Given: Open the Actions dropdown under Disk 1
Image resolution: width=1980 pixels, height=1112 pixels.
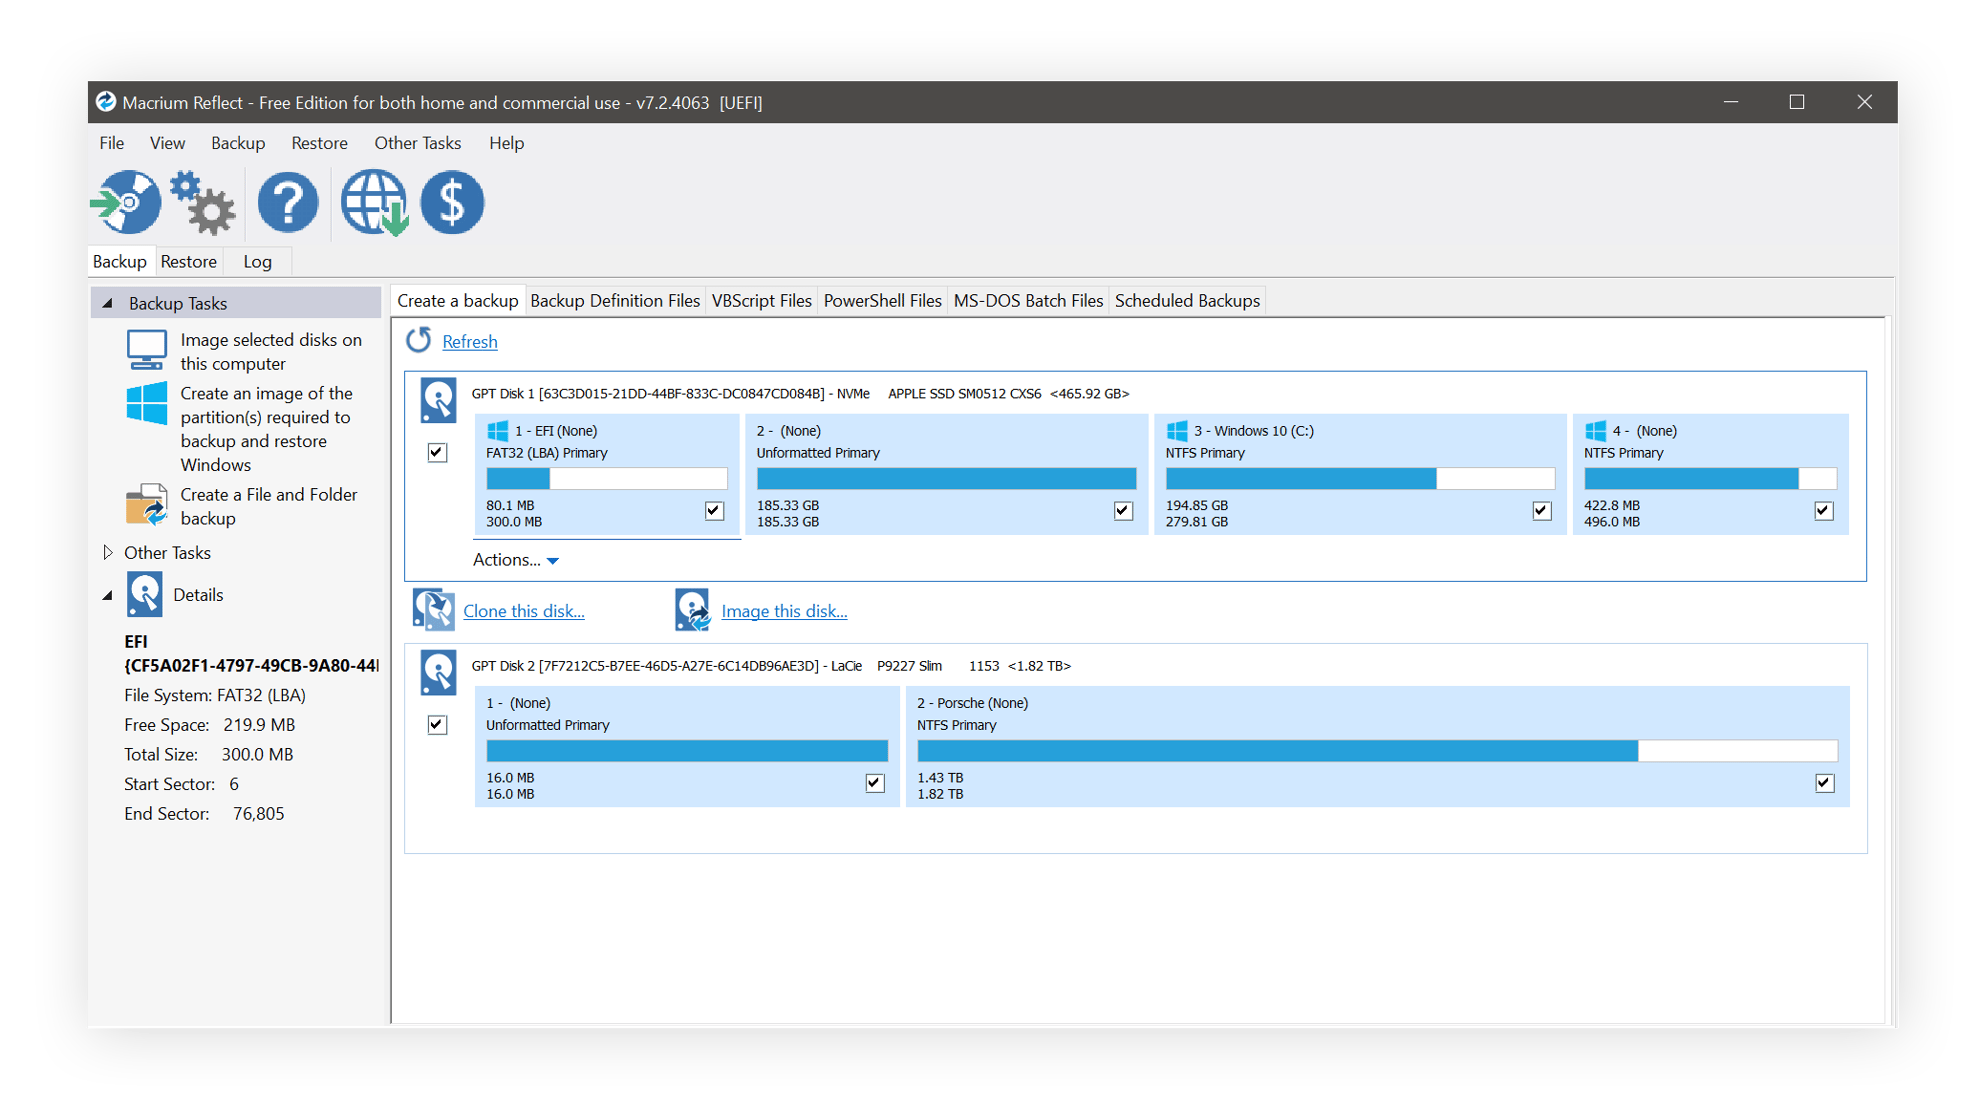Looking at the screenshot, I should (515, 560).
